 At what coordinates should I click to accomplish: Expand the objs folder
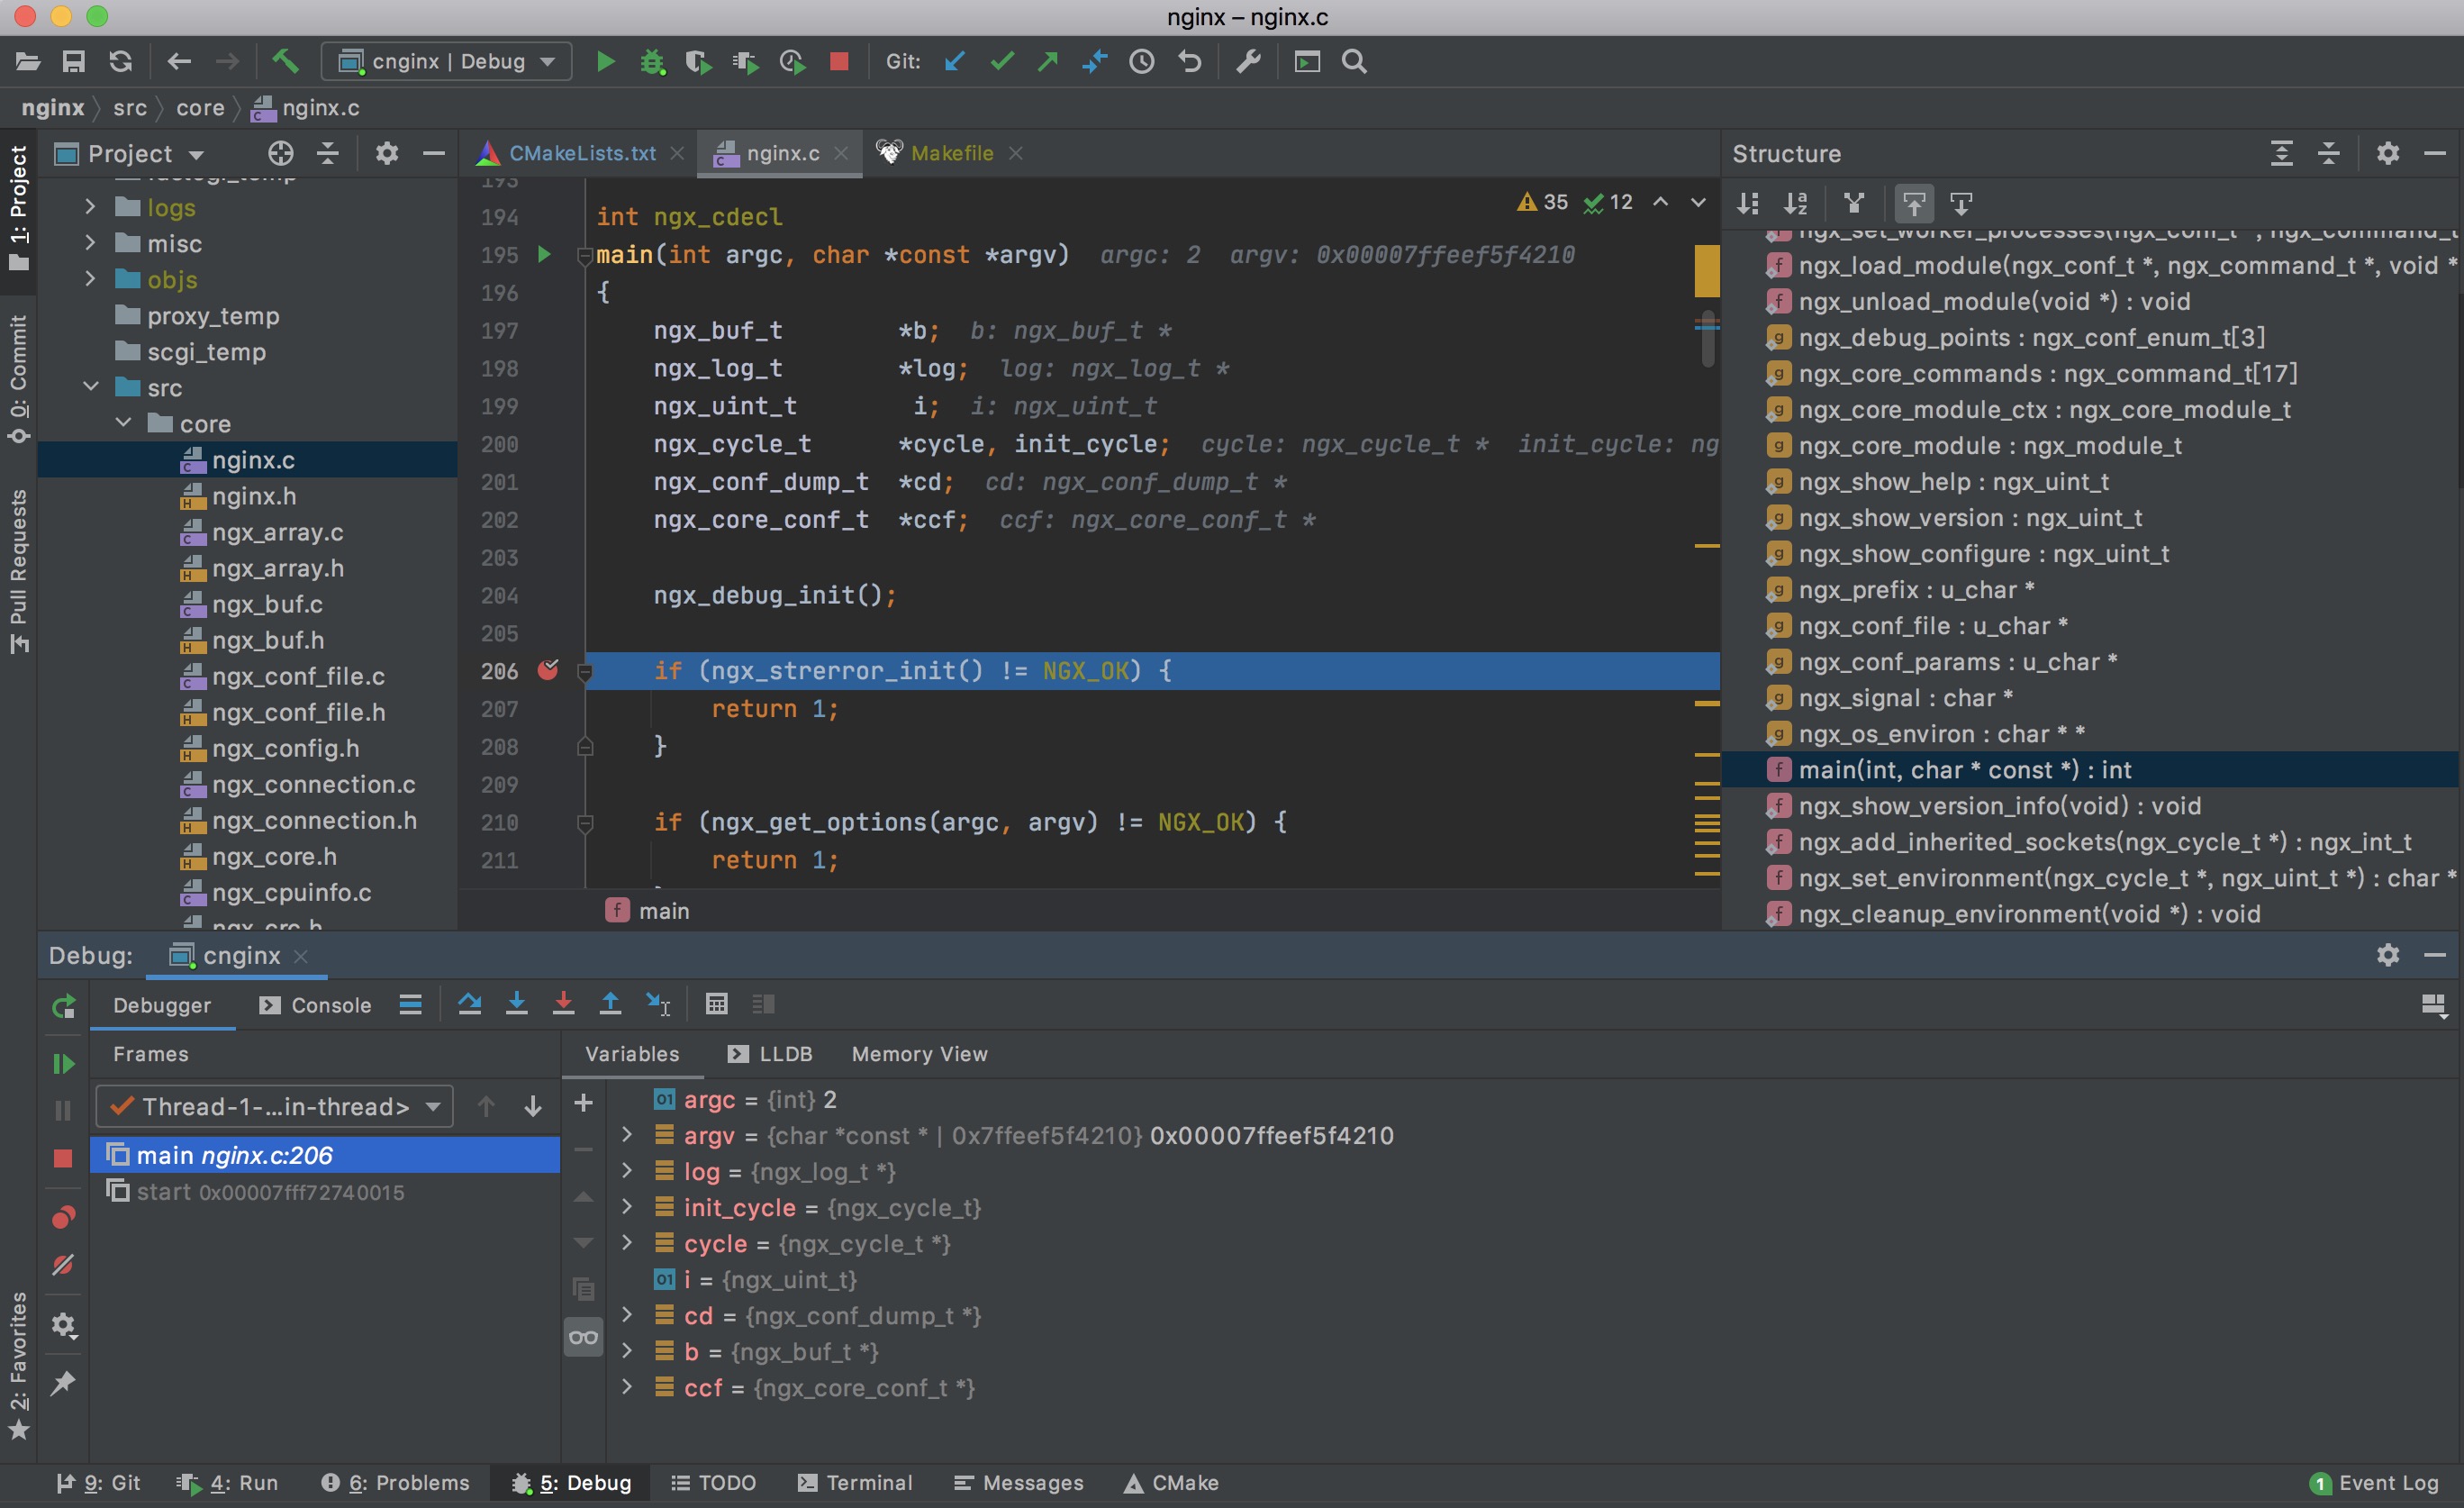[90, 279]
